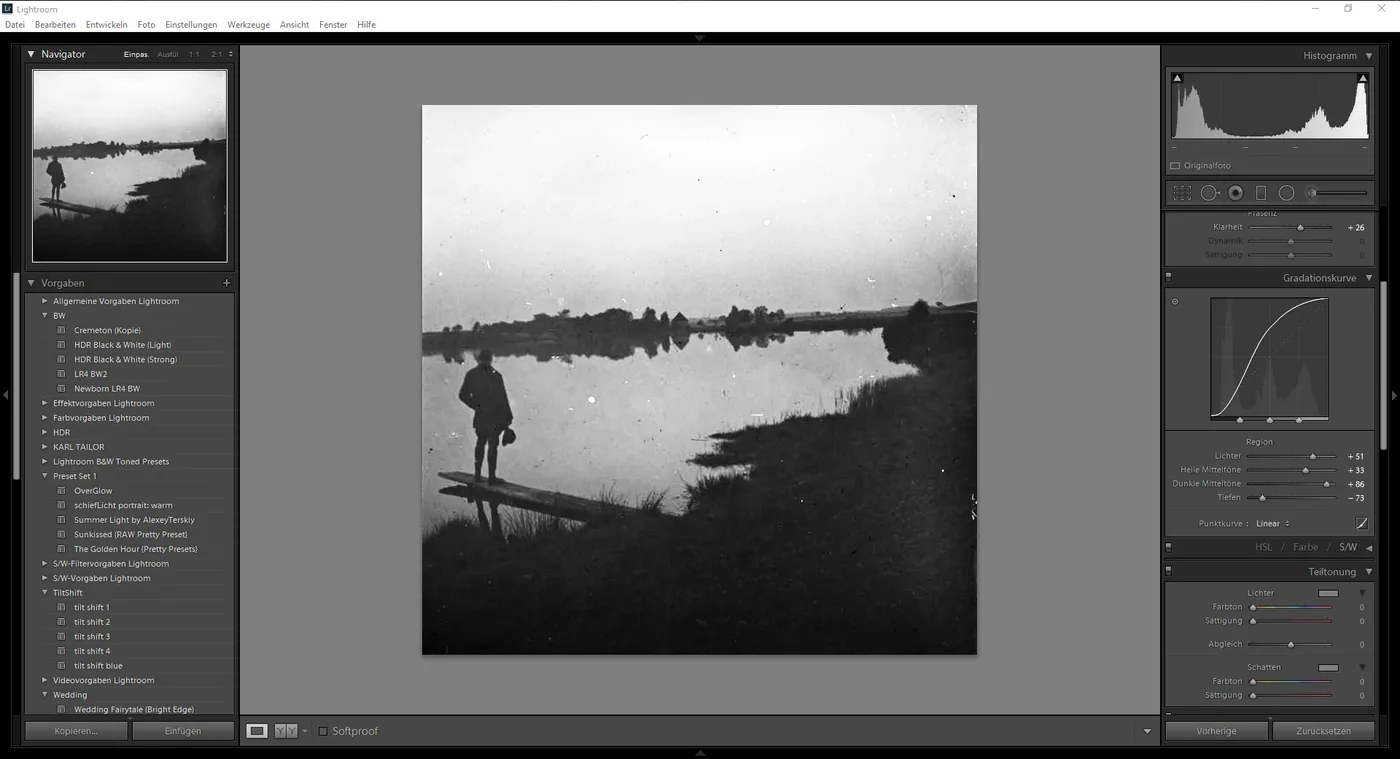Image resolution: width=1400 pixels, height=759 pixels.
Task: Select the radial filter tool
Action: 1287,193
